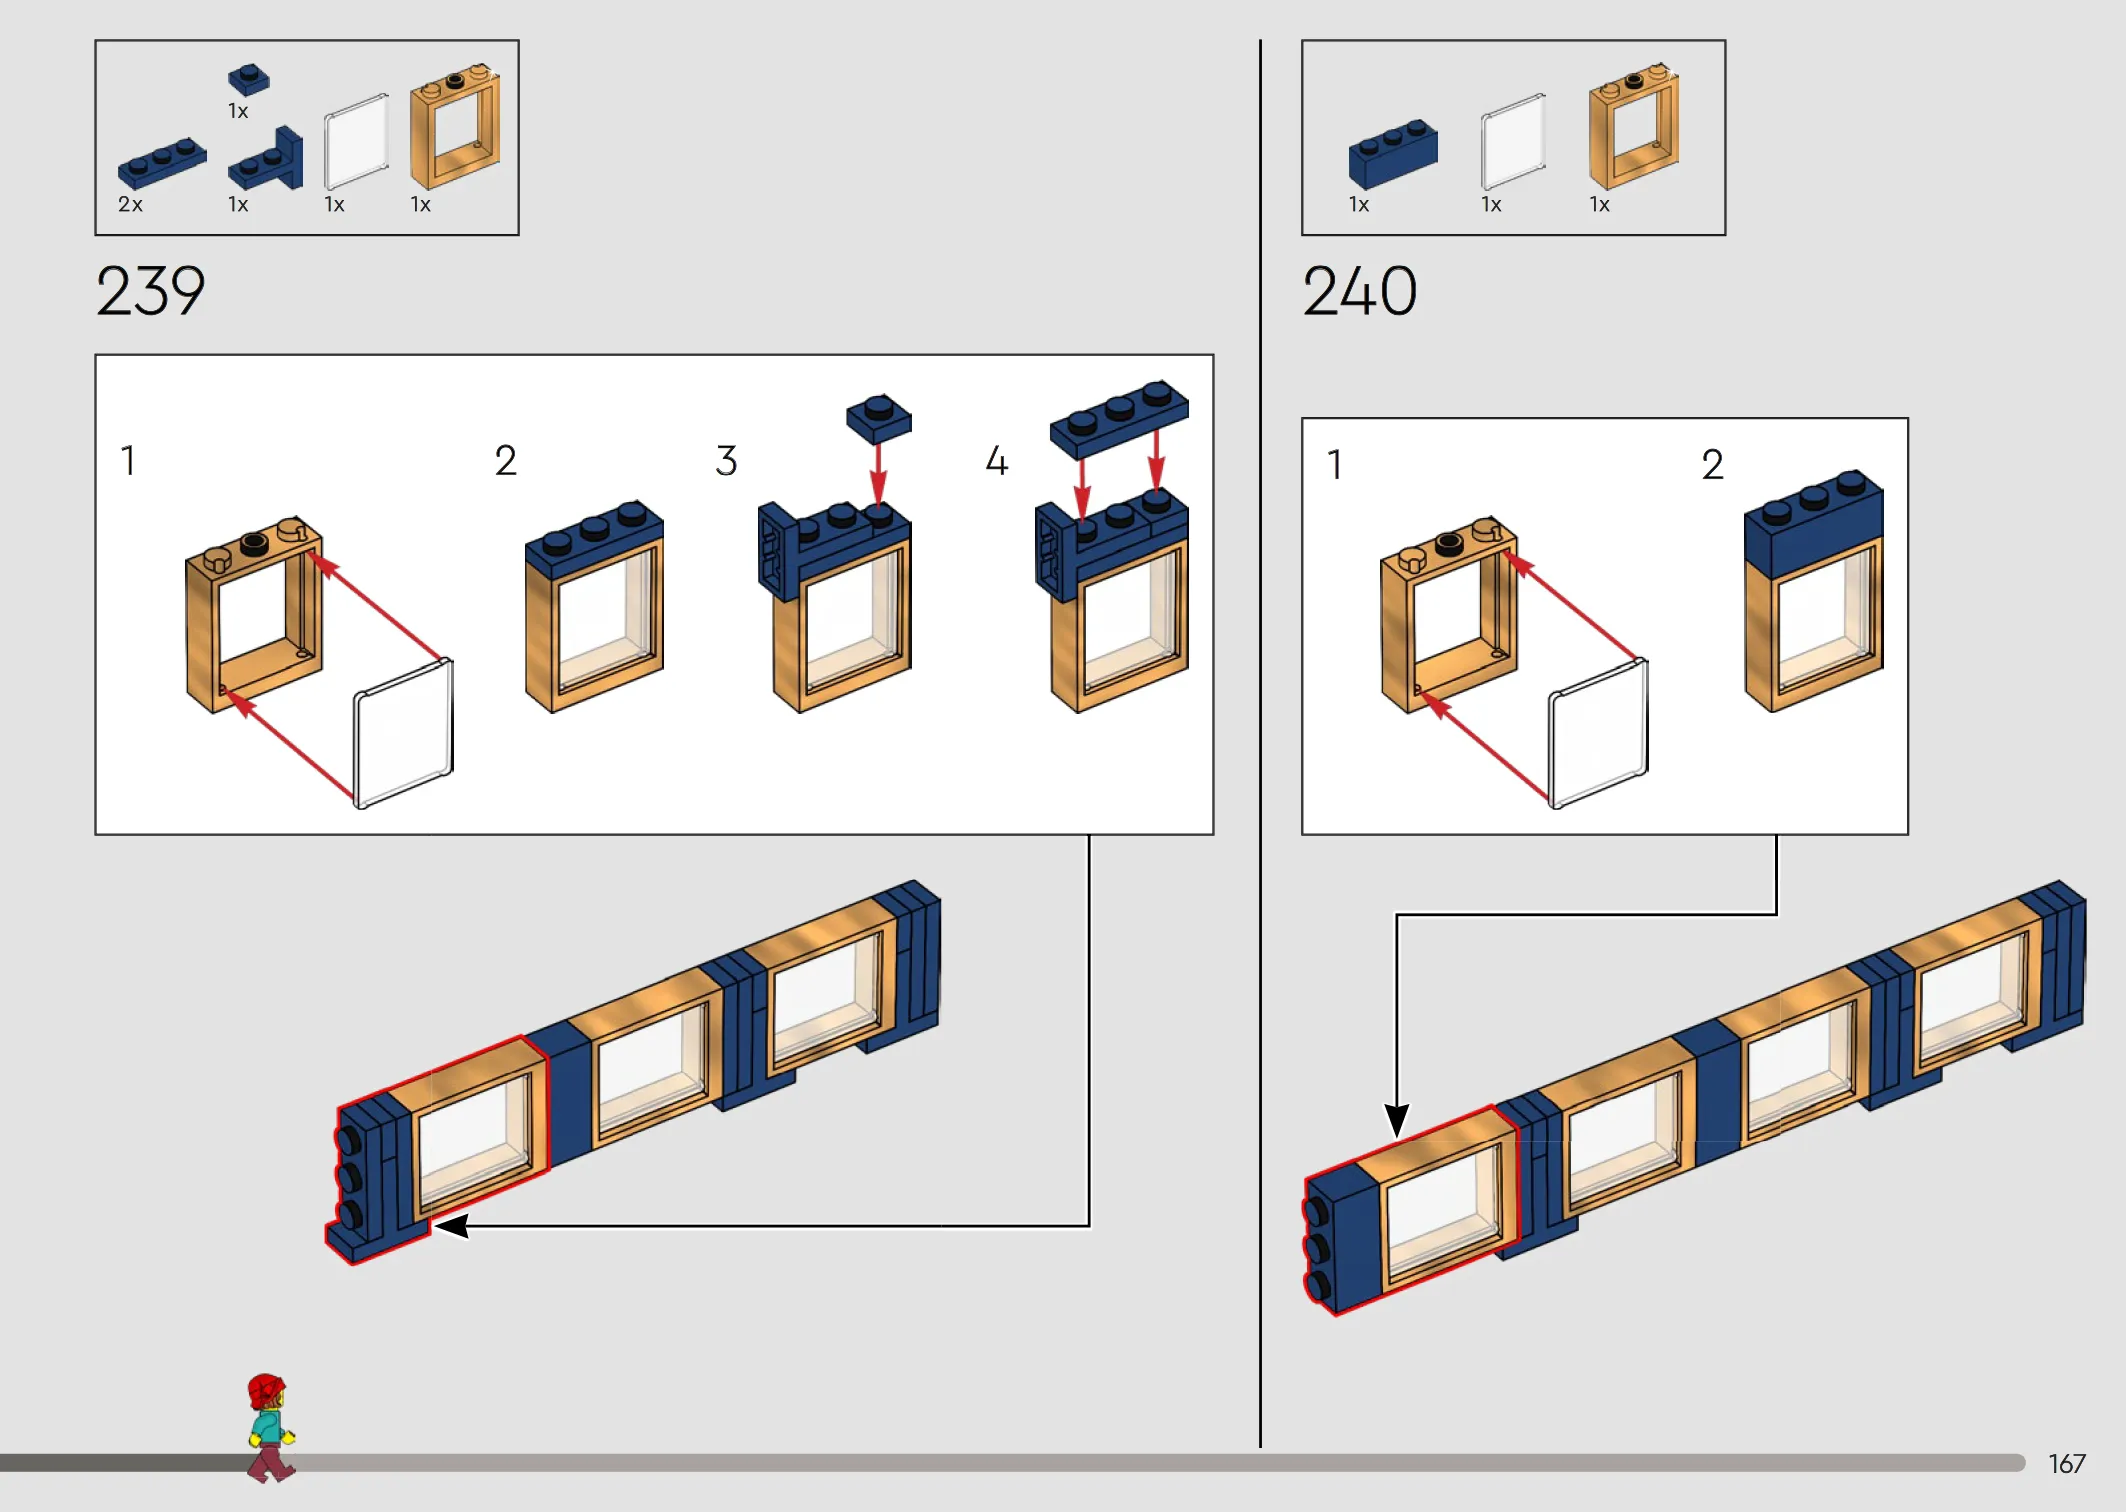Click the minifigure progress marker icon
Screen dimensions: 2126x1512
270,1428
